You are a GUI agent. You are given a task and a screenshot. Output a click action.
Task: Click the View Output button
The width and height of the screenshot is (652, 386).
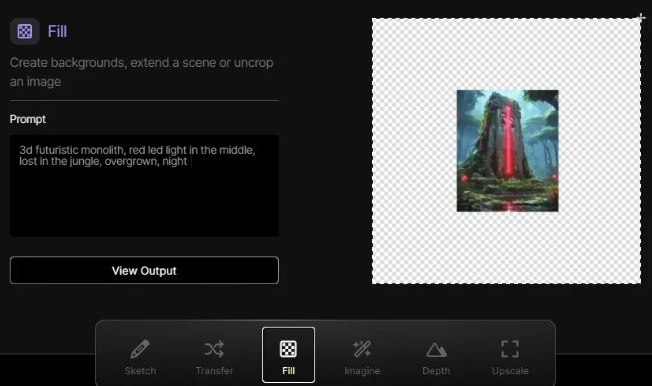(x=144, y=270)
